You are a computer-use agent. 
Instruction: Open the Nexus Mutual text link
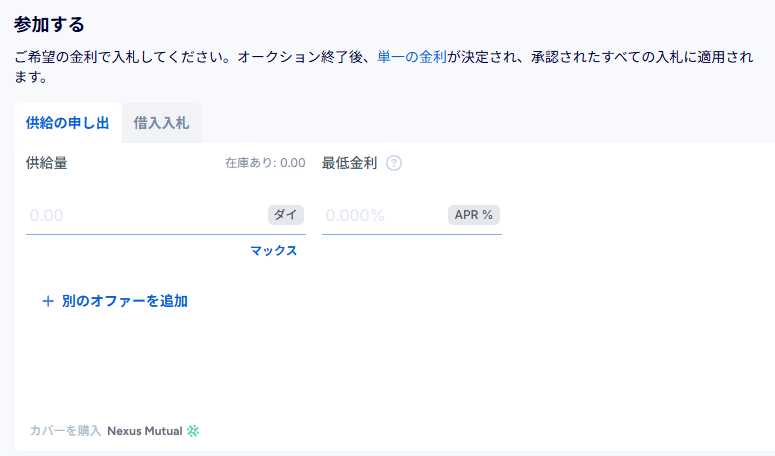click(145, 431)
